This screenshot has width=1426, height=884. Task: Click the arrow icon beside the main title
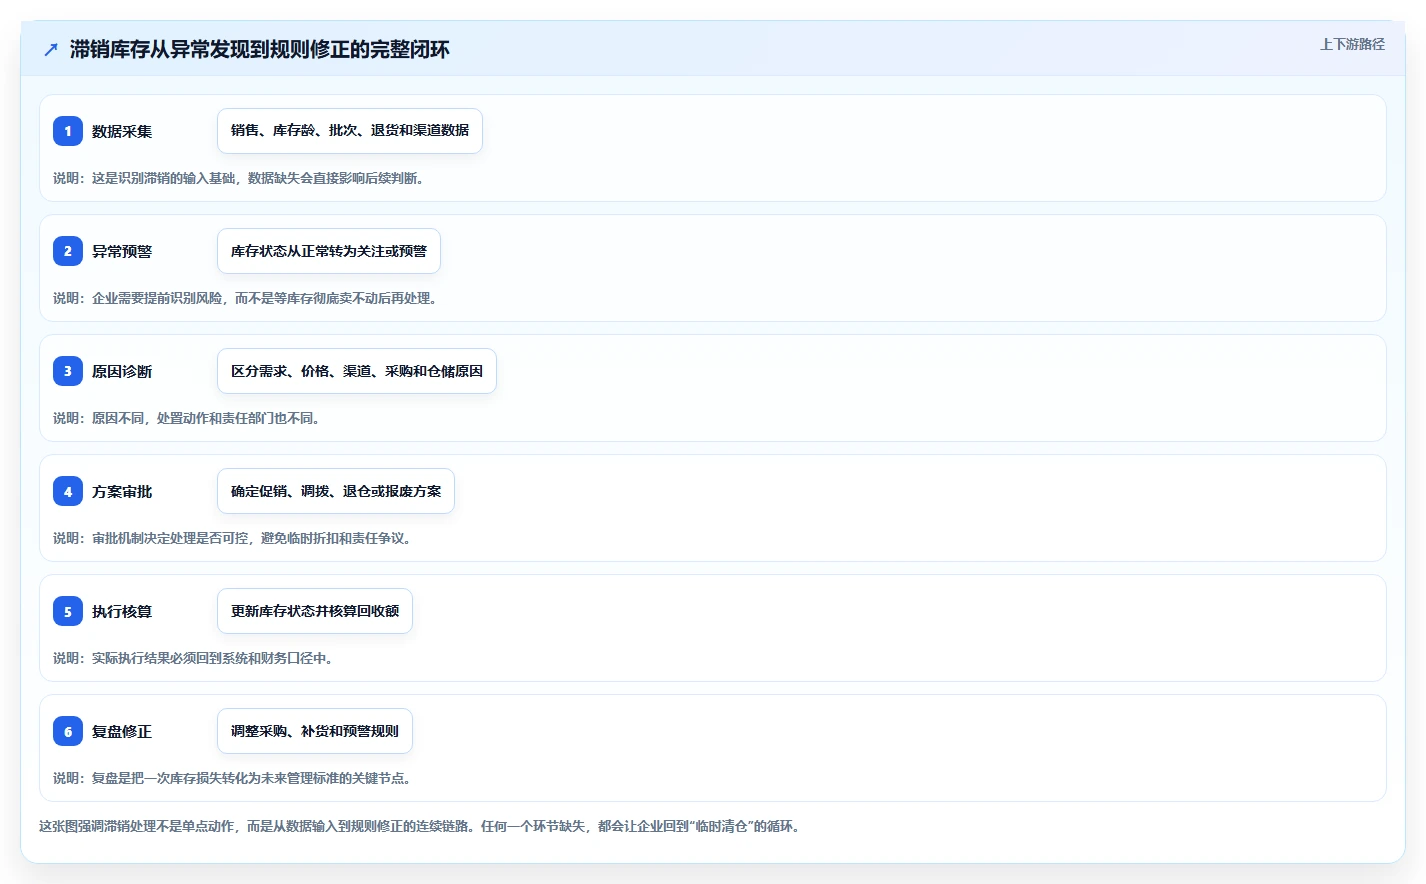click(x=51, y=49)
